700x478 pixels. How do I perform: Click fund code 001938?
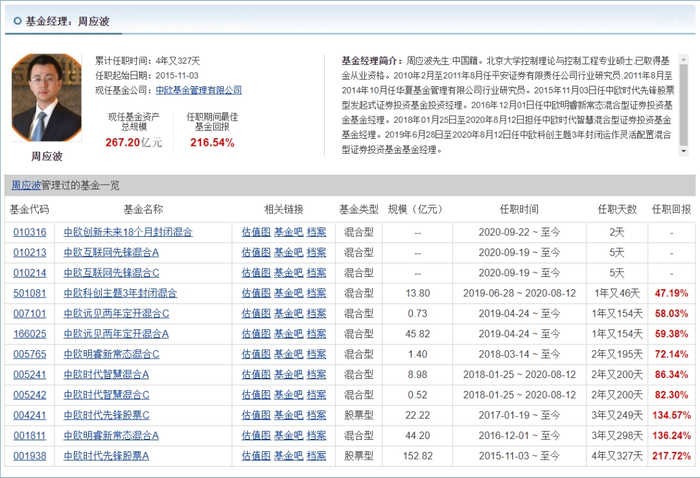pos(29,456)
